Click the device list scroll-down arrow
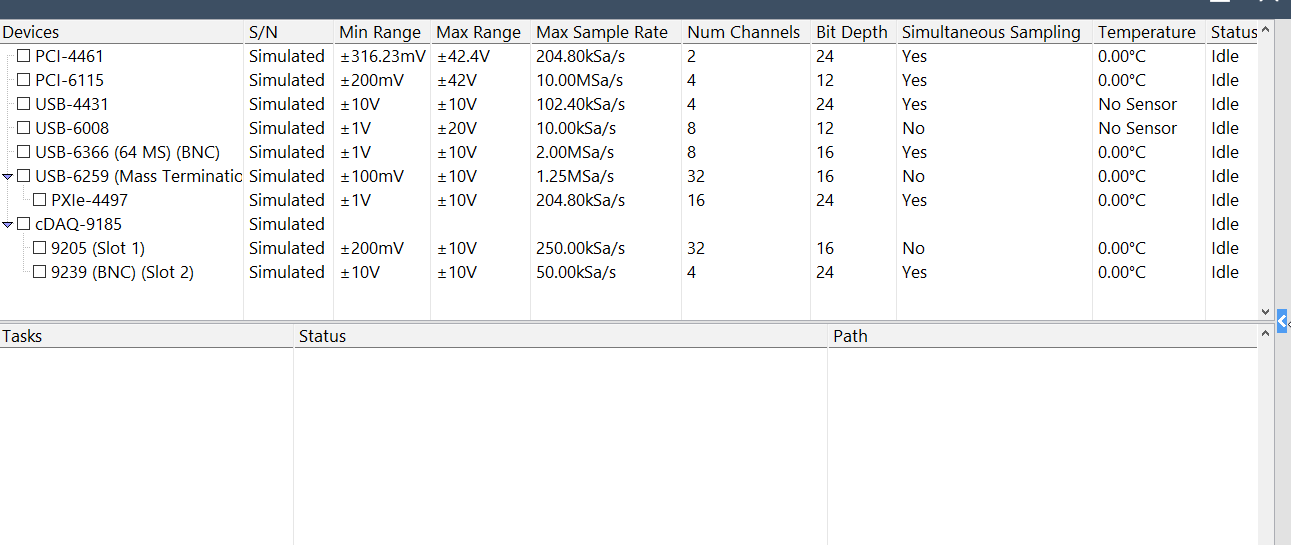The image size is (1291, 545). (1265, 312)
